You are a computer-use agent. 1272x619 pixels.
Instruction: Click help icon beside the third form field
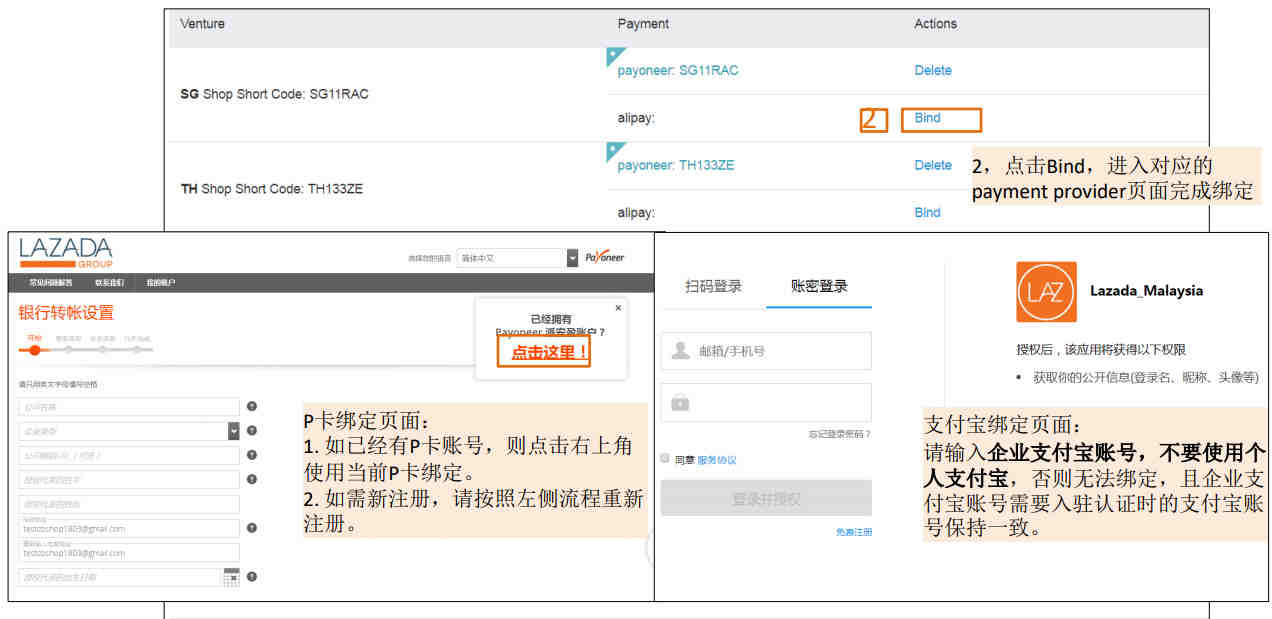tap(252, 455)
